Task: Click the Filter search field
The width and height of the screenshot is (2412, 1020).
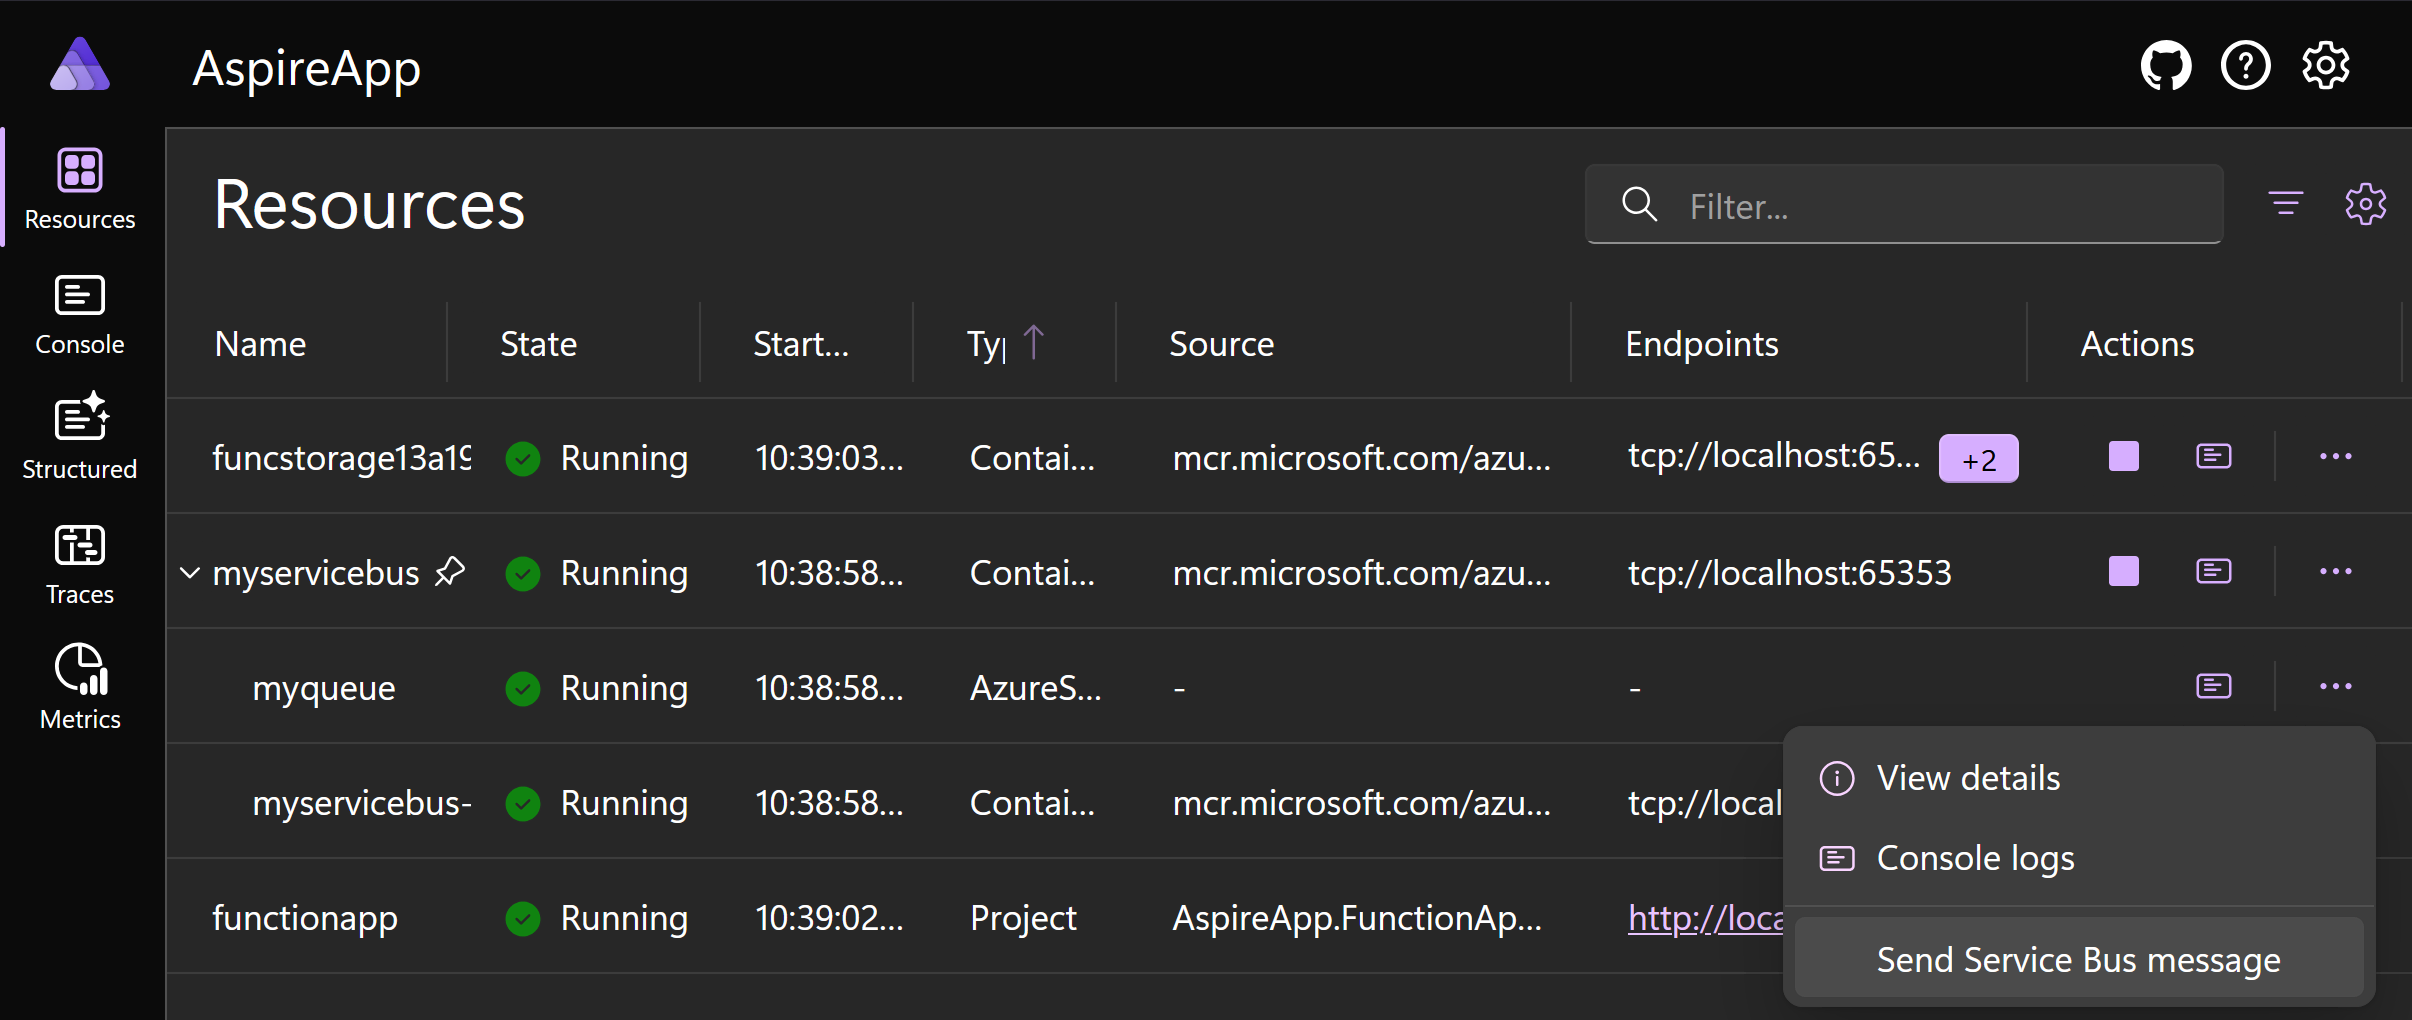Action: [1904, 205]
